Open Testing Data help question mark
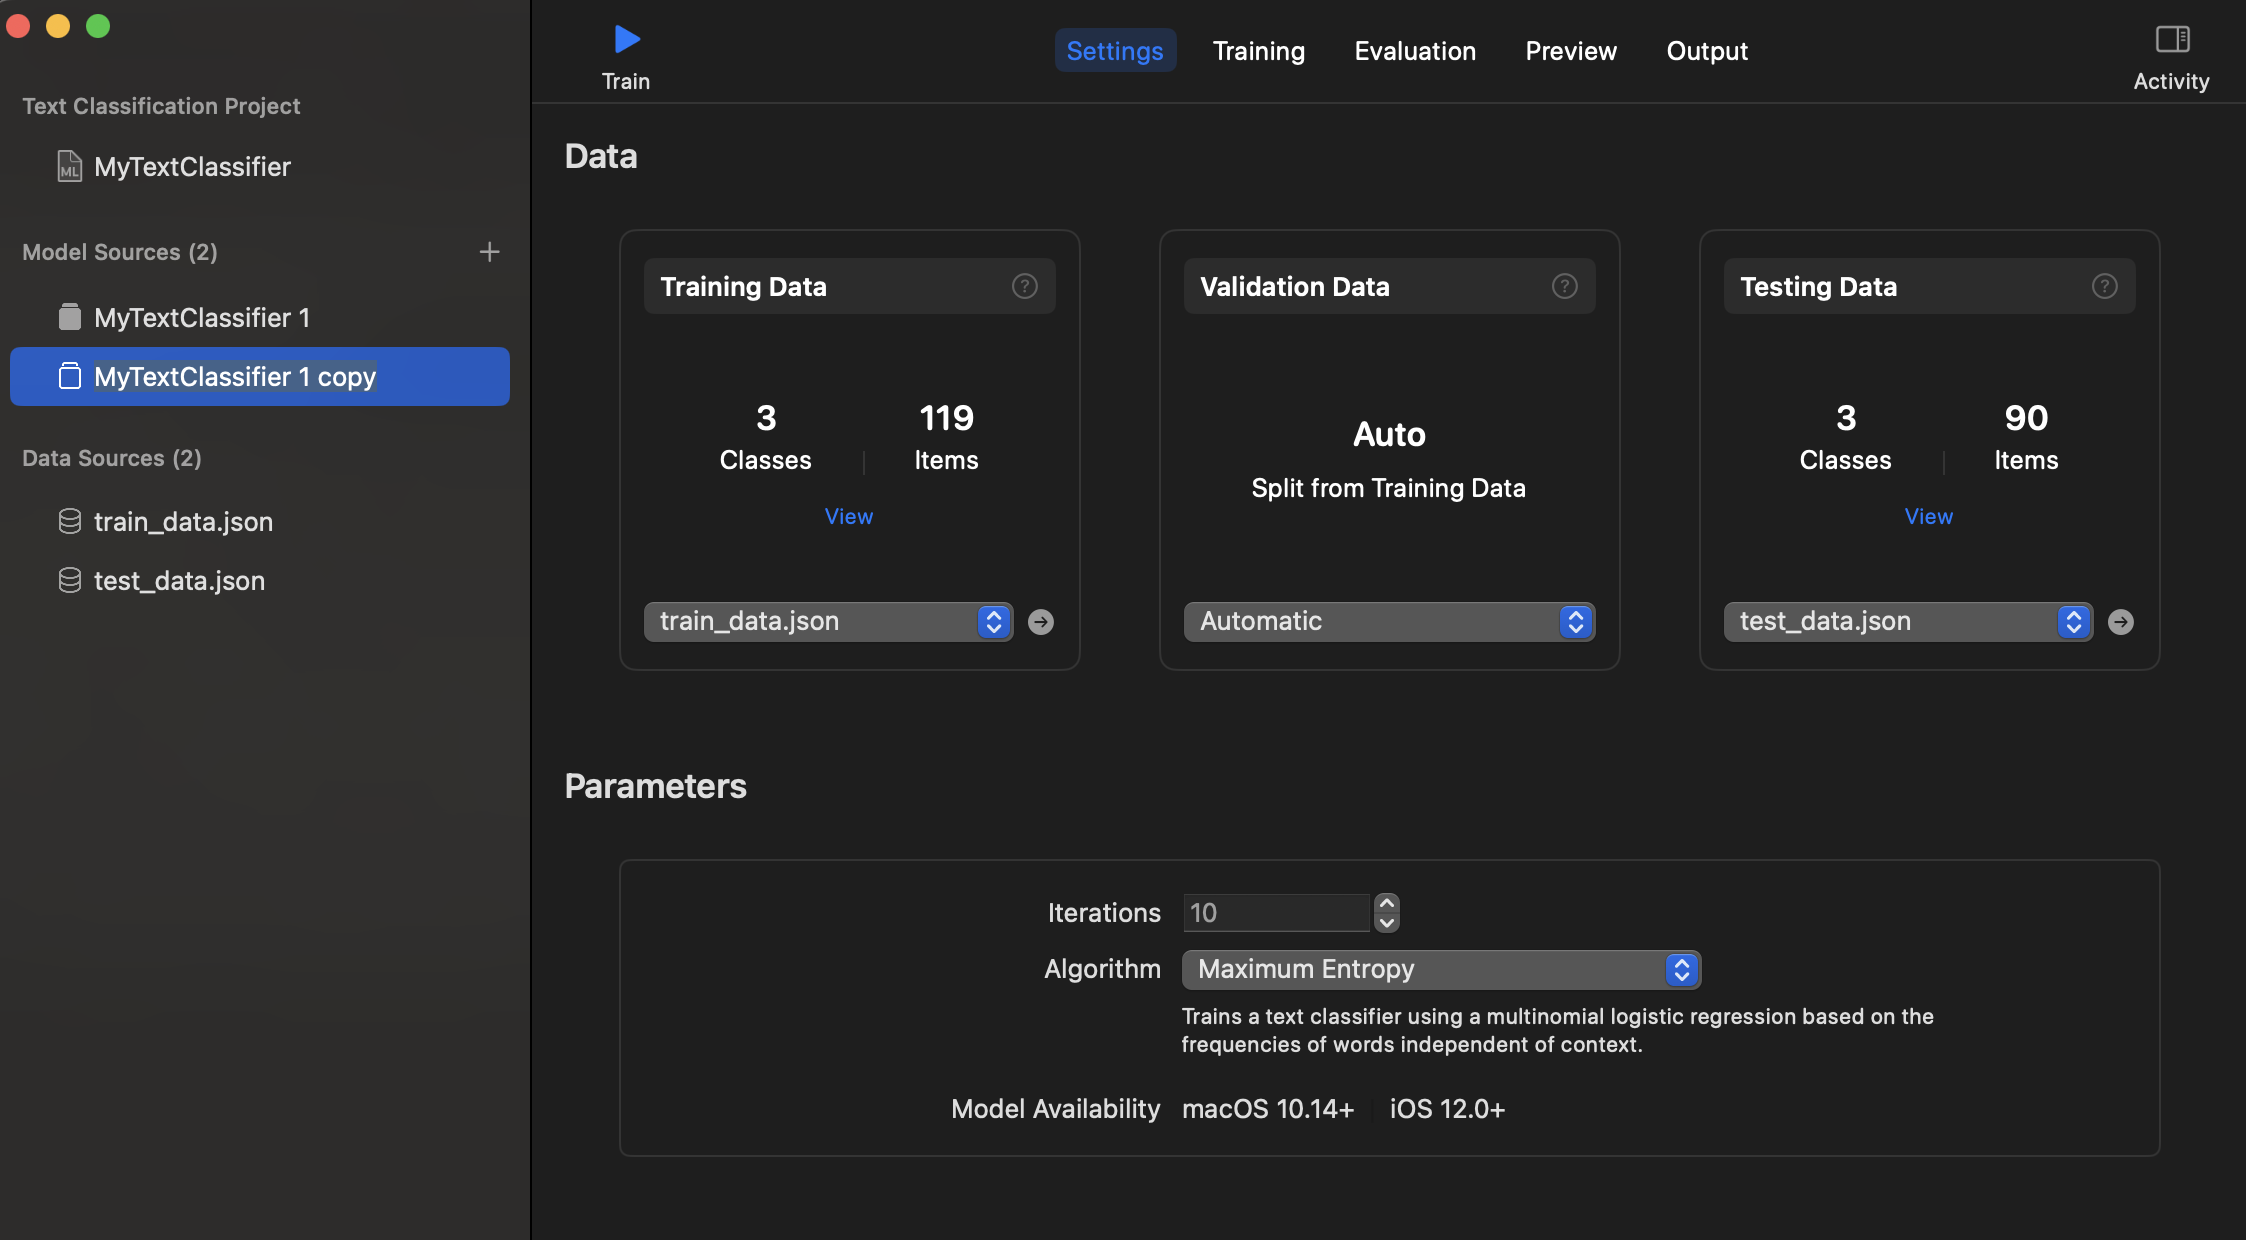The image size is (2246, 1240). pyautogui.click(x=2104, y=286)
